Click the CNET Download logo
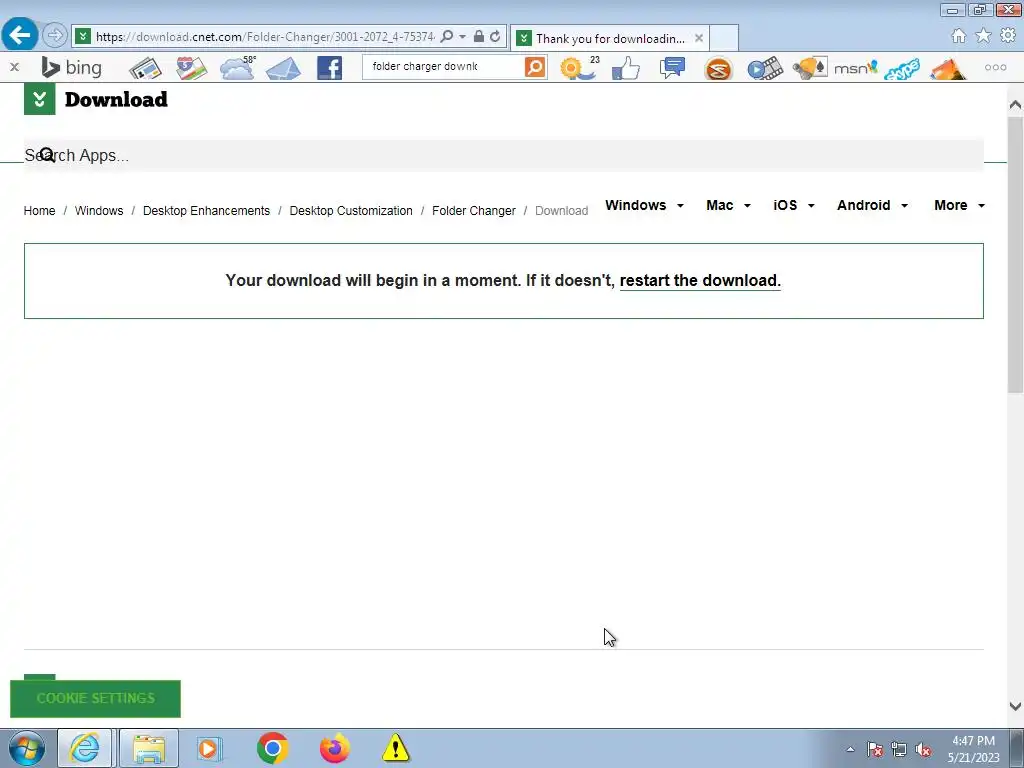Viewport: 1024px width, 768px height. point(96,99)
